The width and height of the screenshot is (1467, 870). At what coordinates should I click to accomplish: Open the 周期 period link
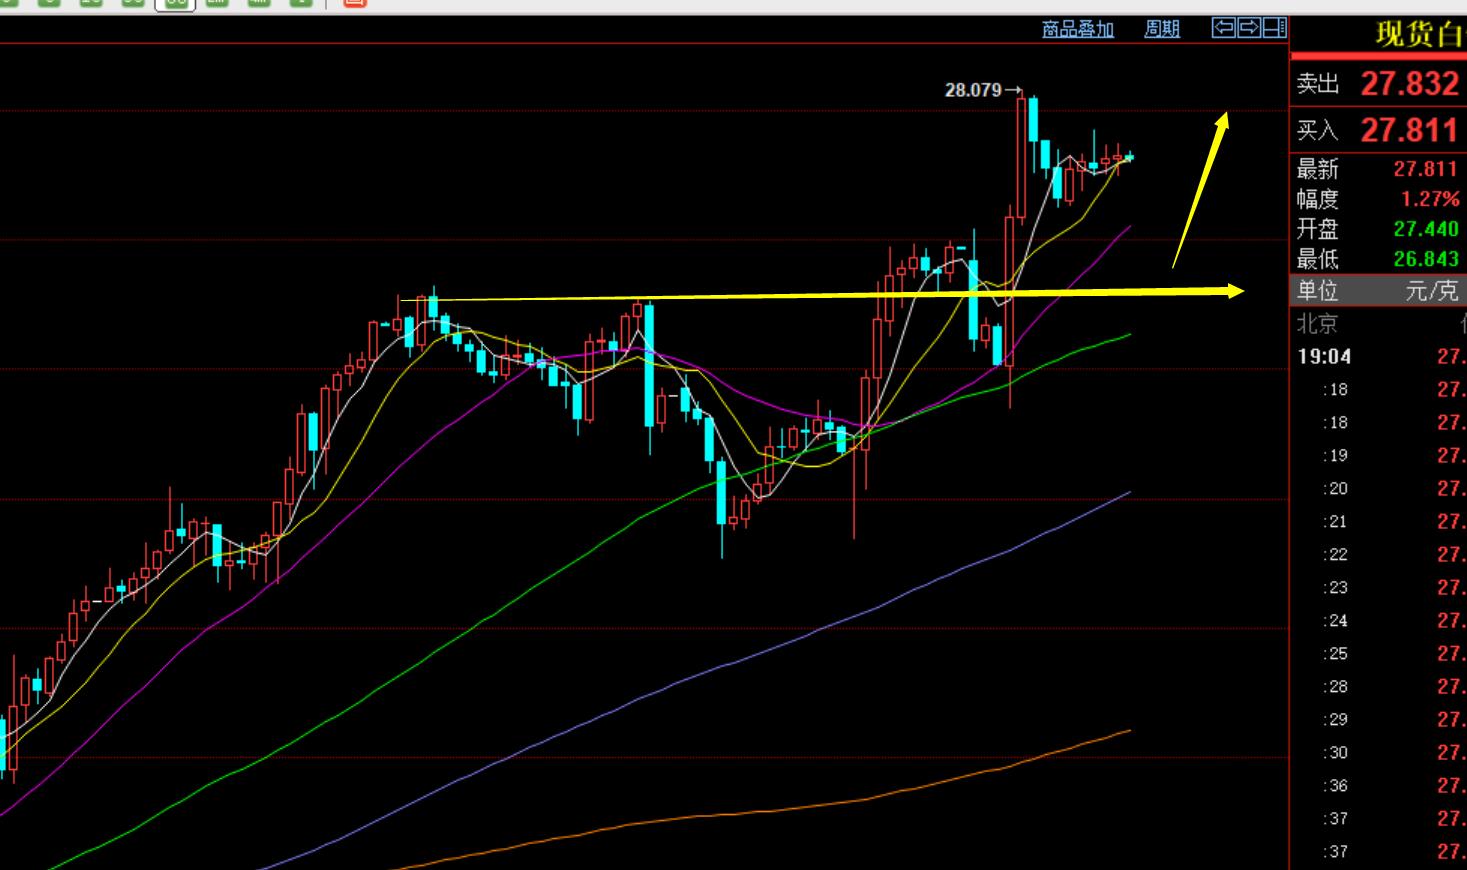pyautogui.click(x=1162, y=29)
